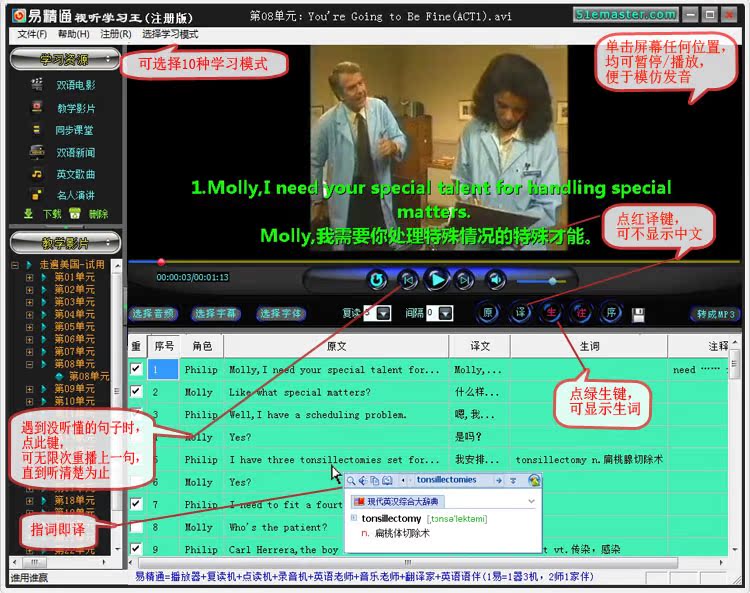
Task: Click the 选择字体 button
Action: [x=280, y=314]
